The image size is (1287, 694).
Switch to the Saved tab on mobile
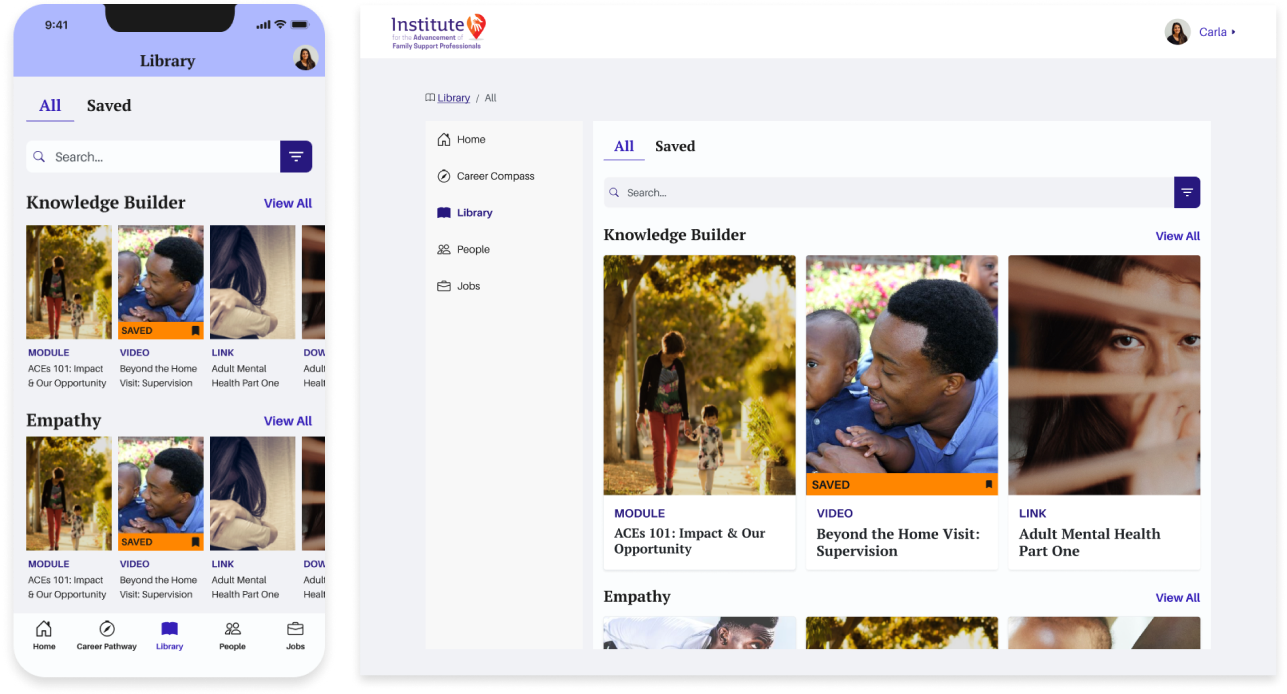[x=109, y=106]
